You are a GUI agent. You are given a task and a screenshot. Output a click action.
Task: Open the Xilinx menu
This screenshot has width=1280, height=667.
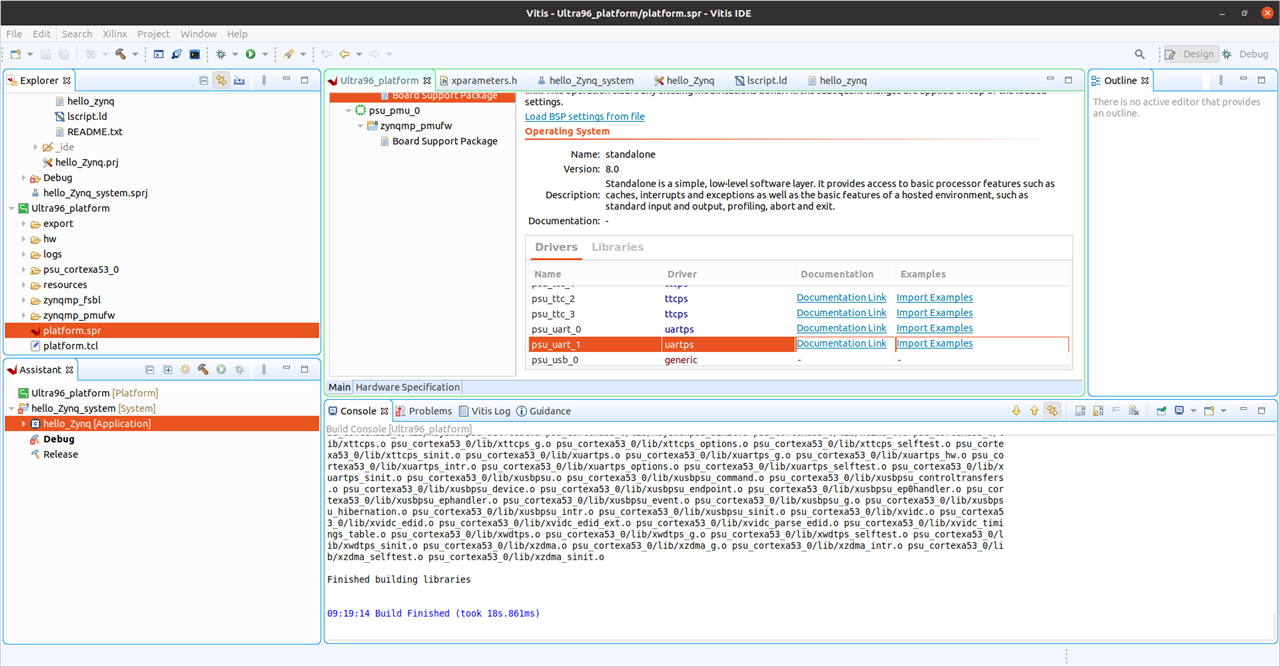[114, 33]
